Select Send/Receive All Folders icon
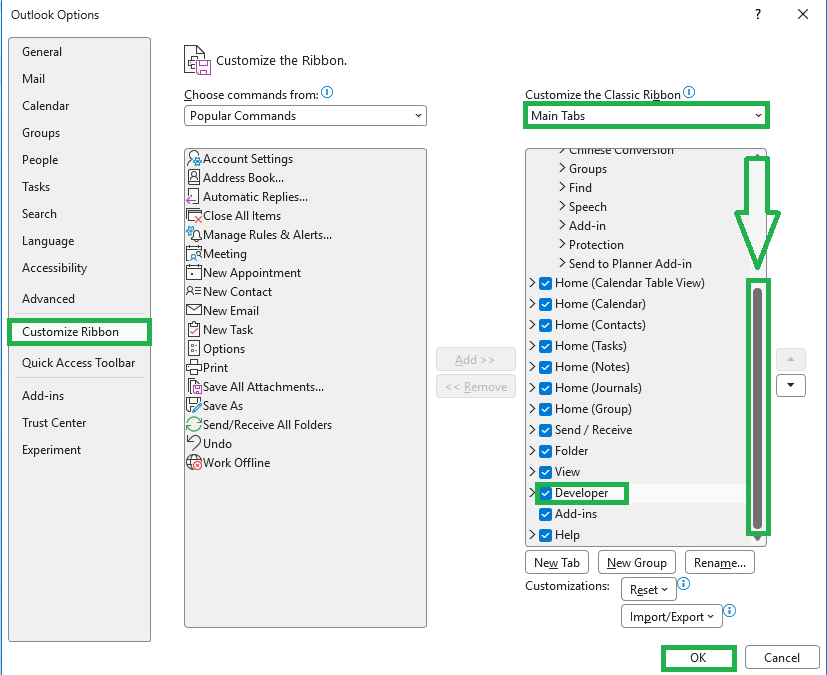The height and width of the screenshot is (675, 827). coord(194,424)
